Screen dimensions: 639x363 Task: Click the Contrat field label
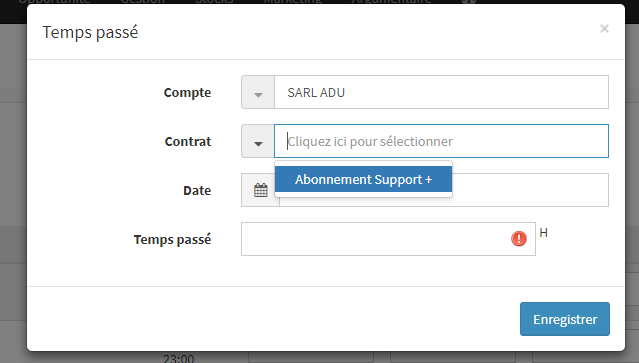pyautogui.click(x=188, y=141)
